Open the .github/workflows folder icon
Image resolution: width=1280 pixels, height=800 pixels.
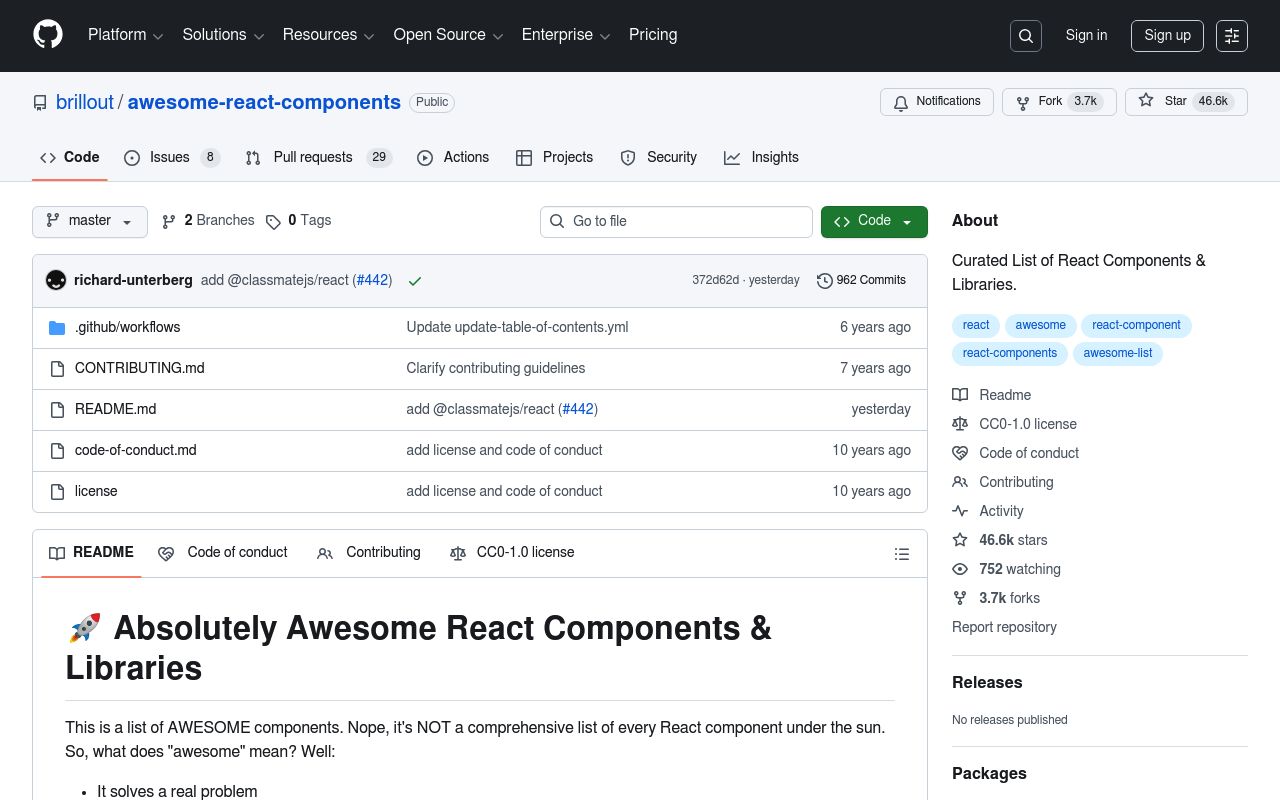click(x=57, y=327)
